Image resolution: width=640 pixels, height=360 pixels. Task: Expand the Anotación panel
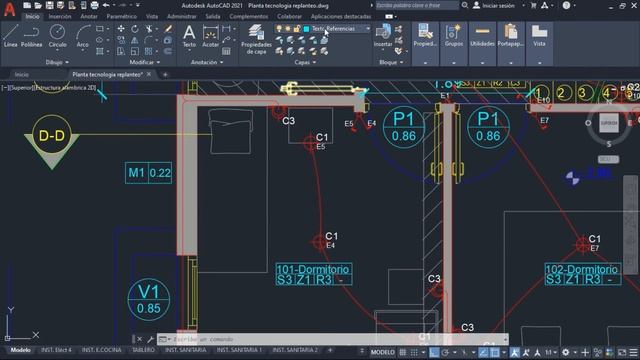coord(207,62)
